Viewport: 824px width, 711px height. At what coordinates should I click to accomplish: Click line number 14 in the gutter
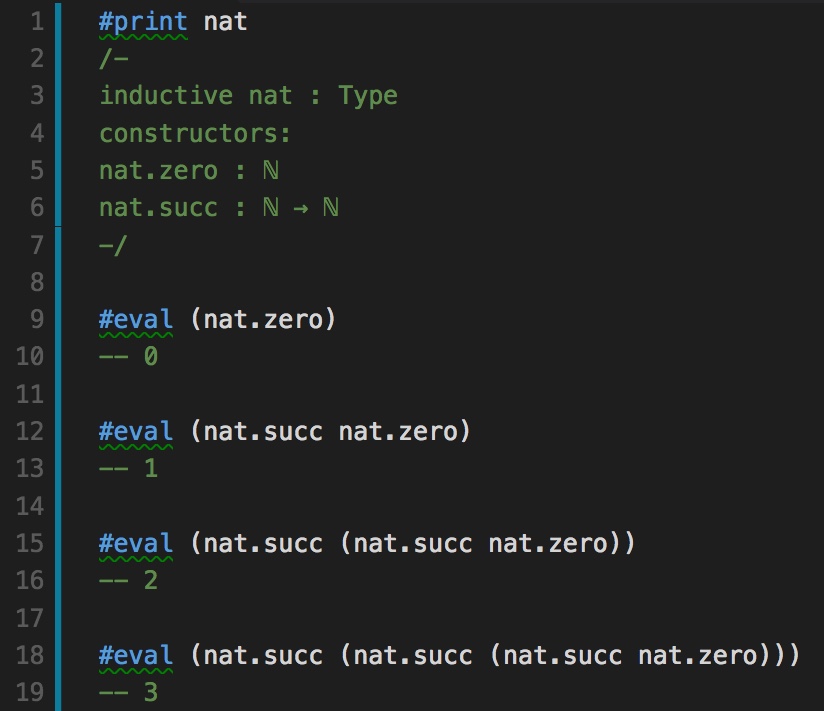point(30,507)
